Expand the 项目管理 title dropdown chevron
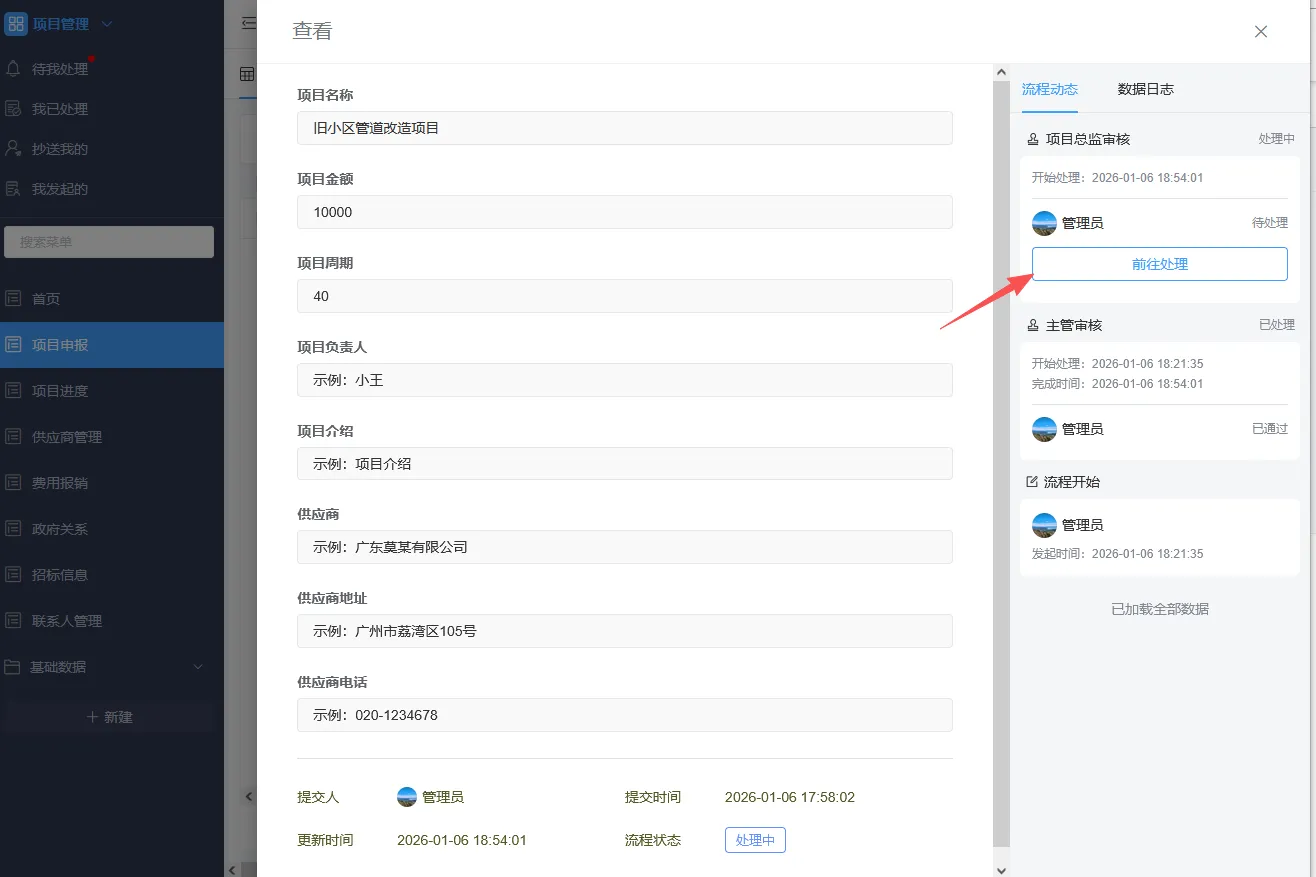 pos(107,22)
